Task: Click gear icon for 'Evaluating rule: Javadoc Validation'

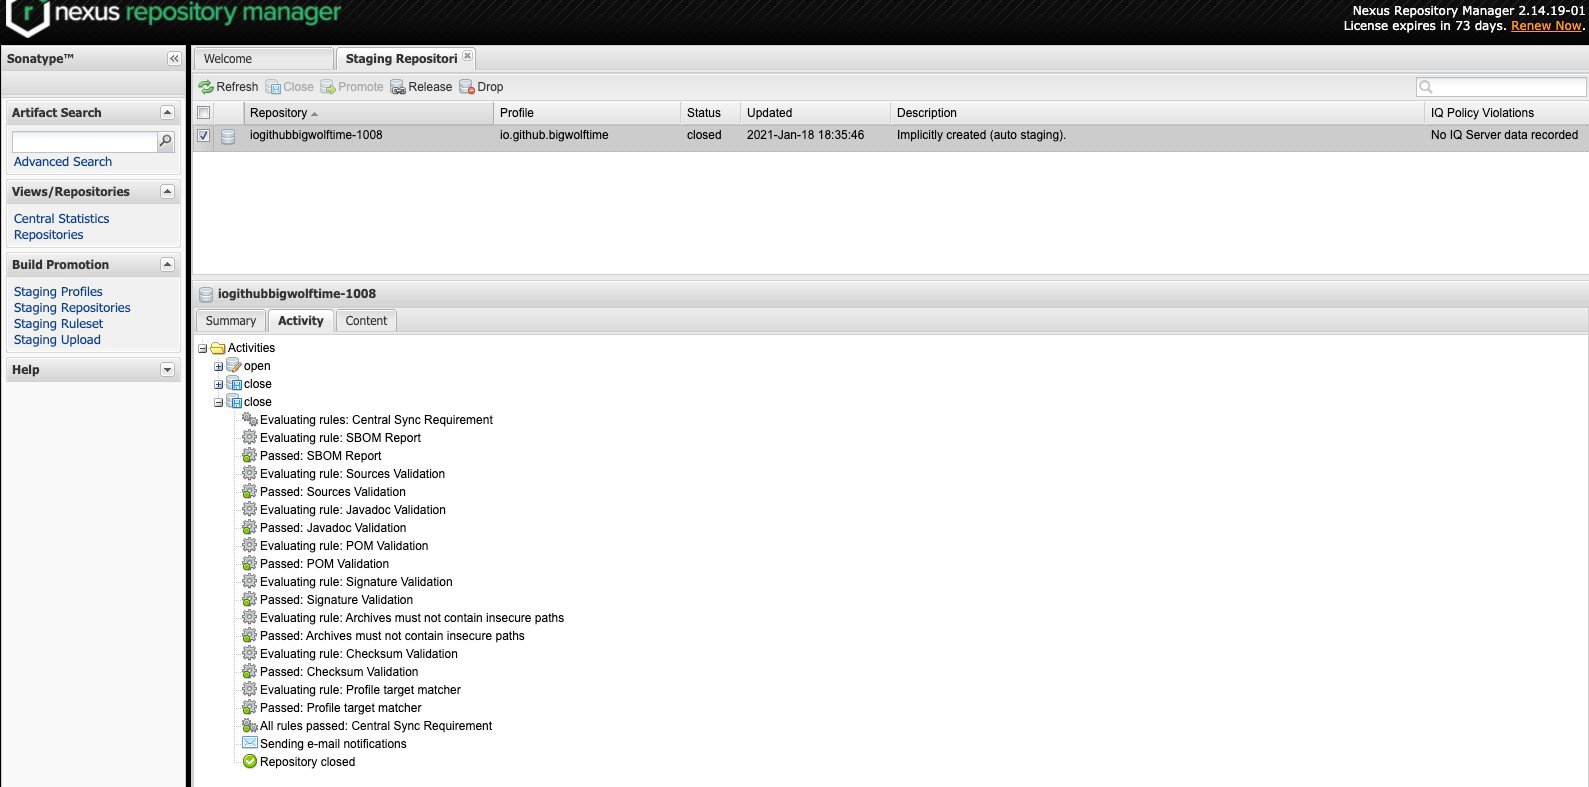Action: click(x=250, y=510)
